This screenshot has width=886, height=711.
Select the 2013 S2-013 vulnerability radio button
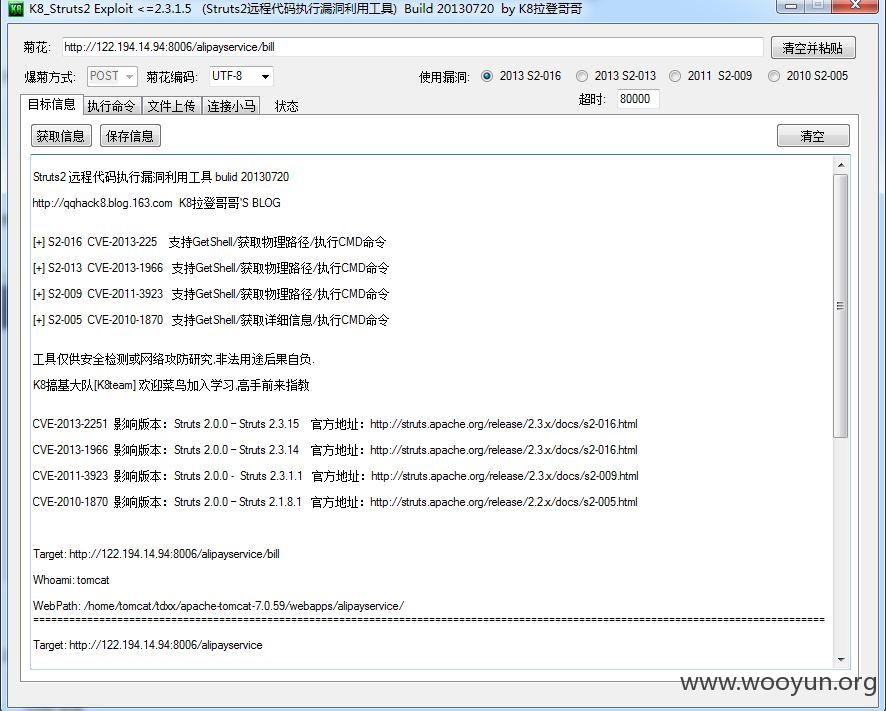581,76
